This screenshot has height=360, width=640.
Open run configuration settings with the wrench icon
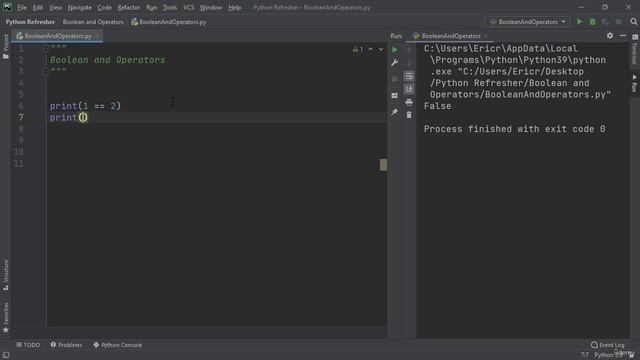pyautogui.click(x=394, y=63)
